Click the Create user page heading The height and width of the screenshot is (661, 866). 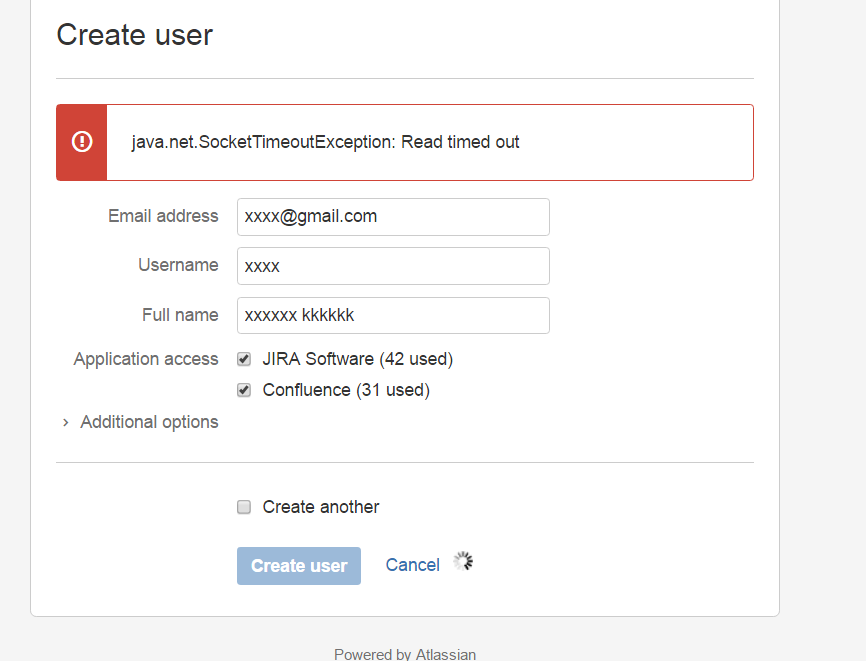point(134,35)
